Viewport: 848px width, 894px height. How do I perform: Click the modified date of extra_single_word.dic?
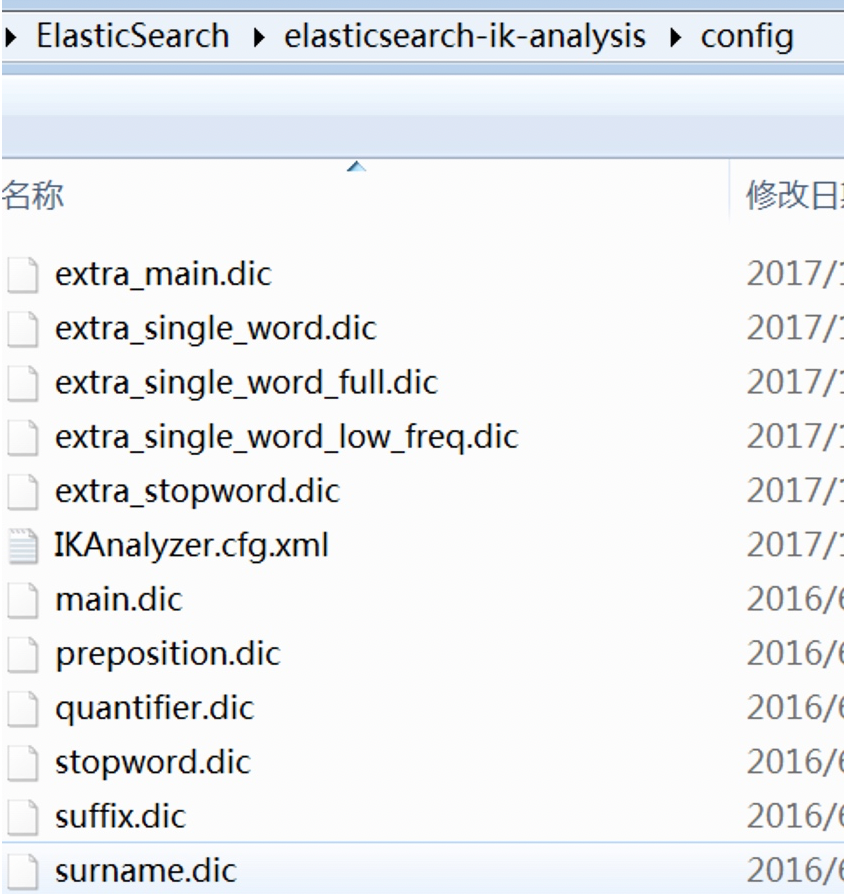[x=795, y=328]
